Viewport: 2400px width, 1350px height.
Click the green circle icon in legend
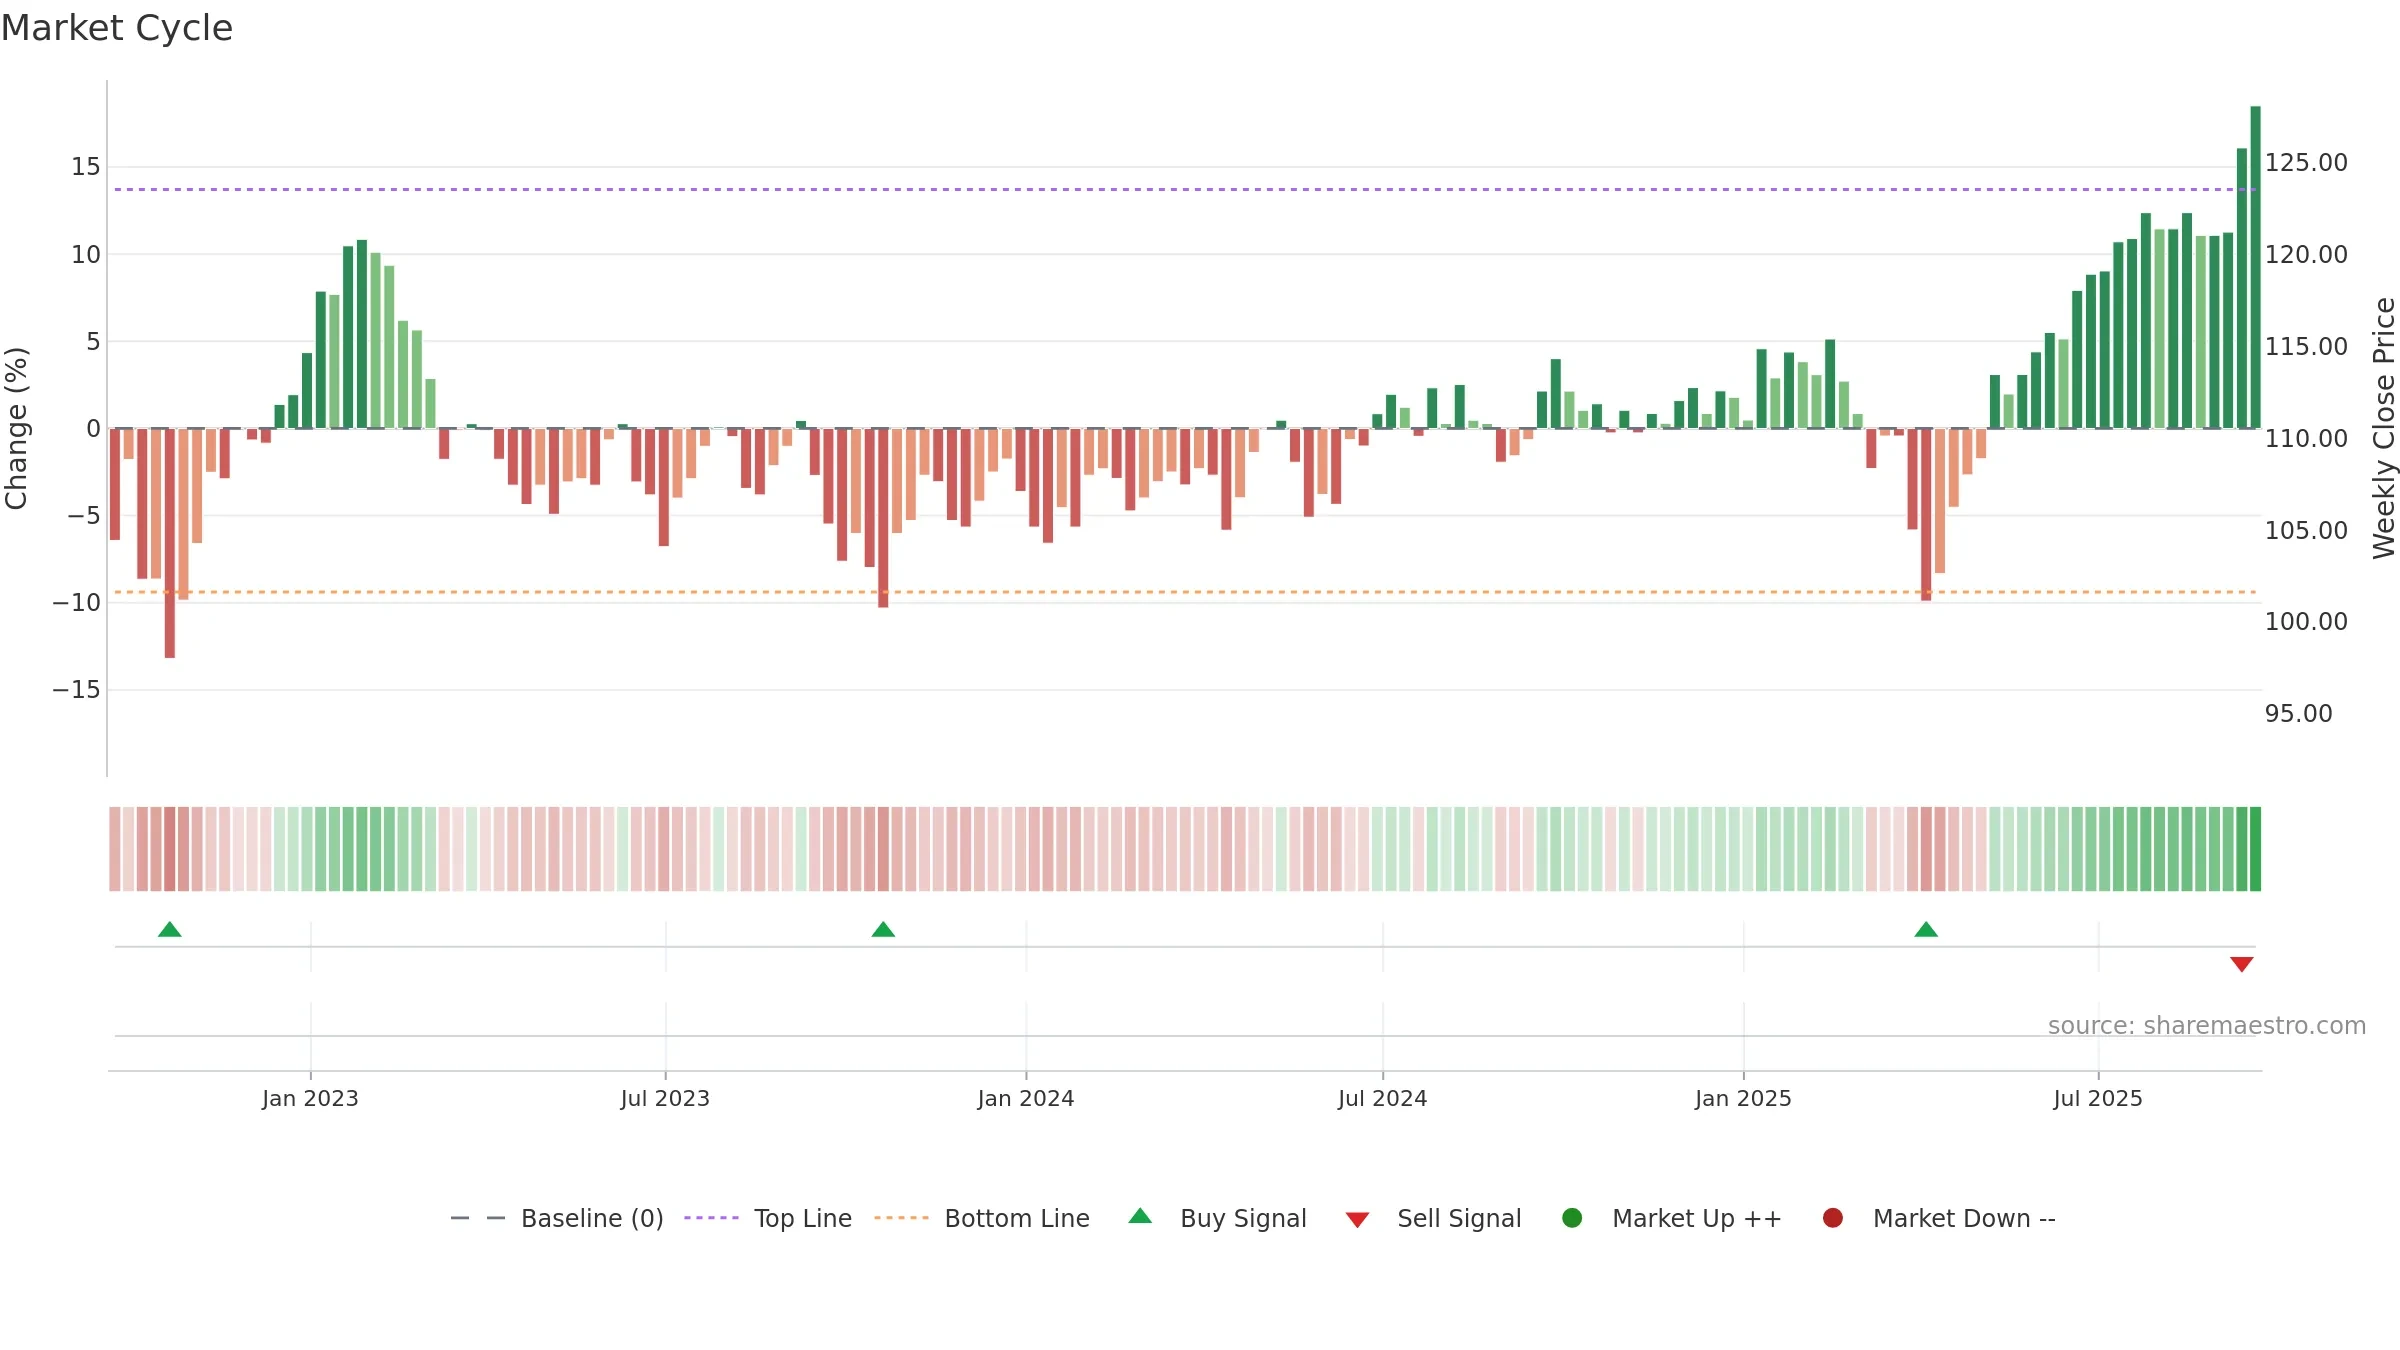point(1572,1218)
